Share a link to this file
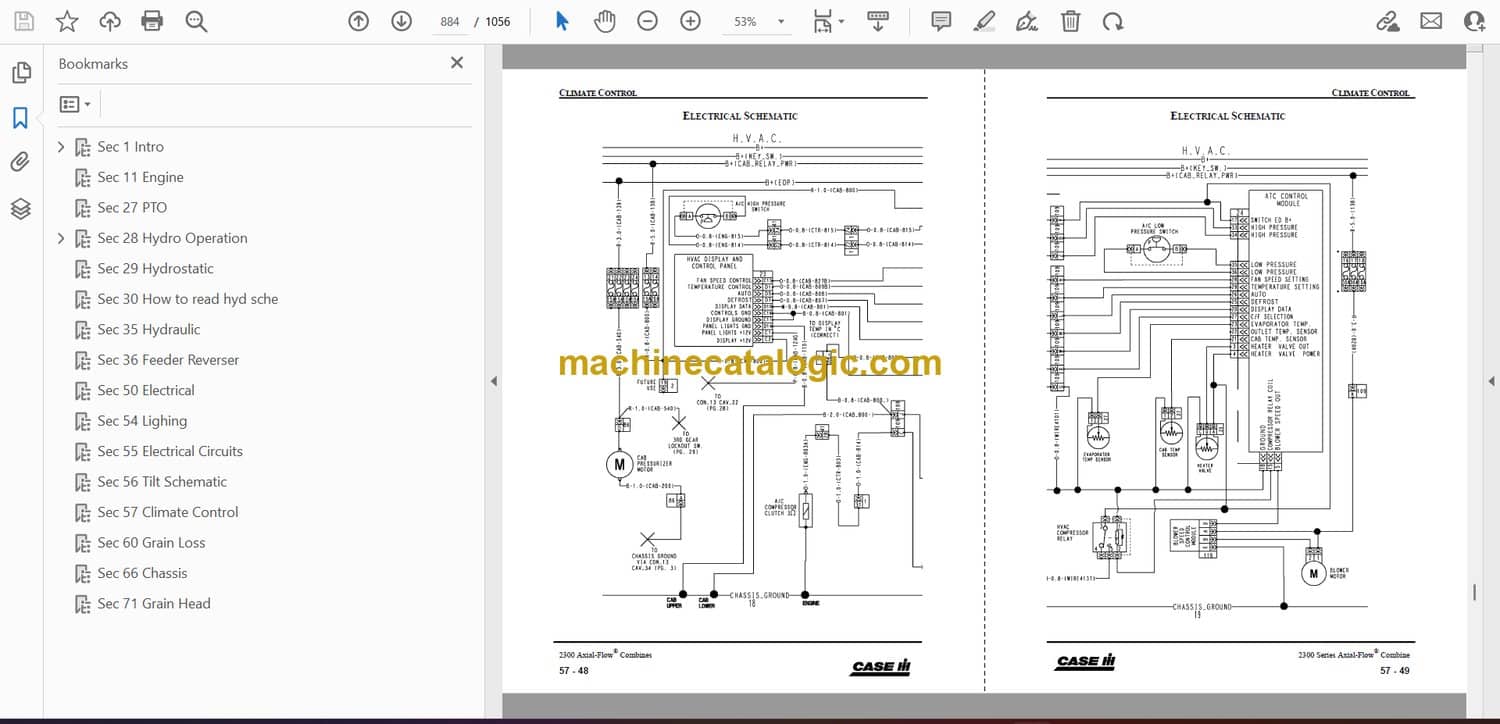Screen dimensions: 1500x724 [1387, 21]
